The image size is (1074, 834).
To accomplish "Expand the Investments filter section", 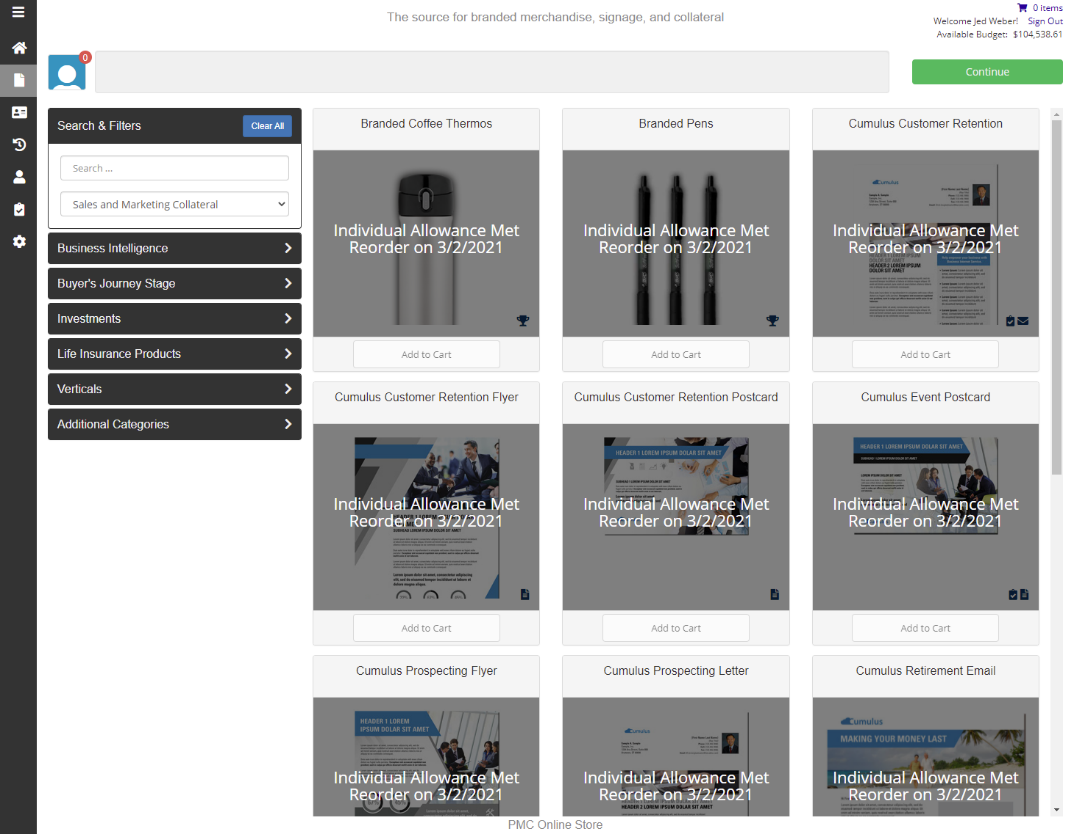I will click(174, 319).
